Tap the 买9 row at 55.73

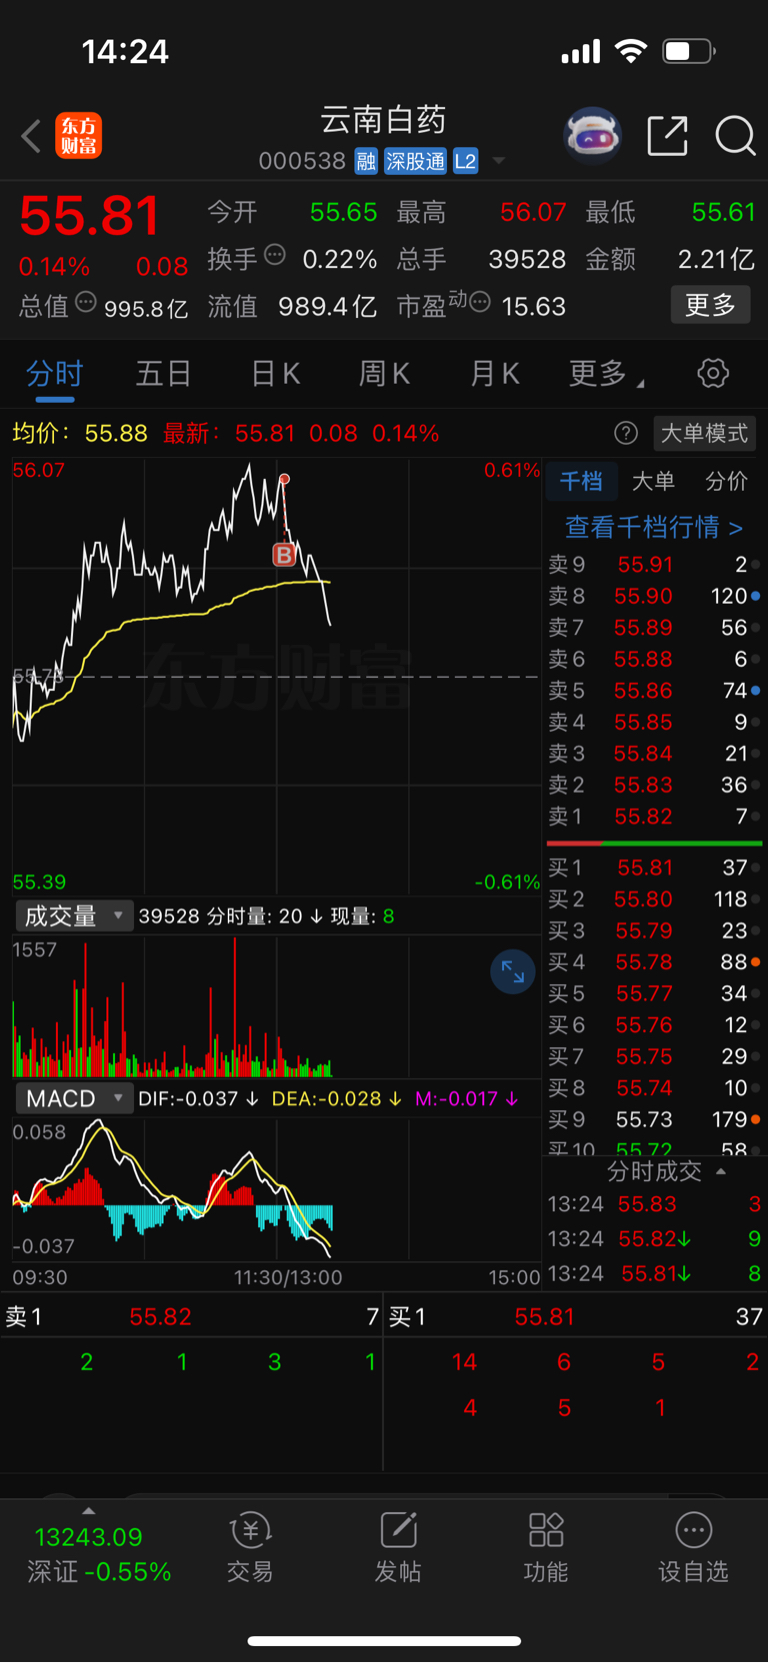pyautogui.click(x=654, y=1120)
